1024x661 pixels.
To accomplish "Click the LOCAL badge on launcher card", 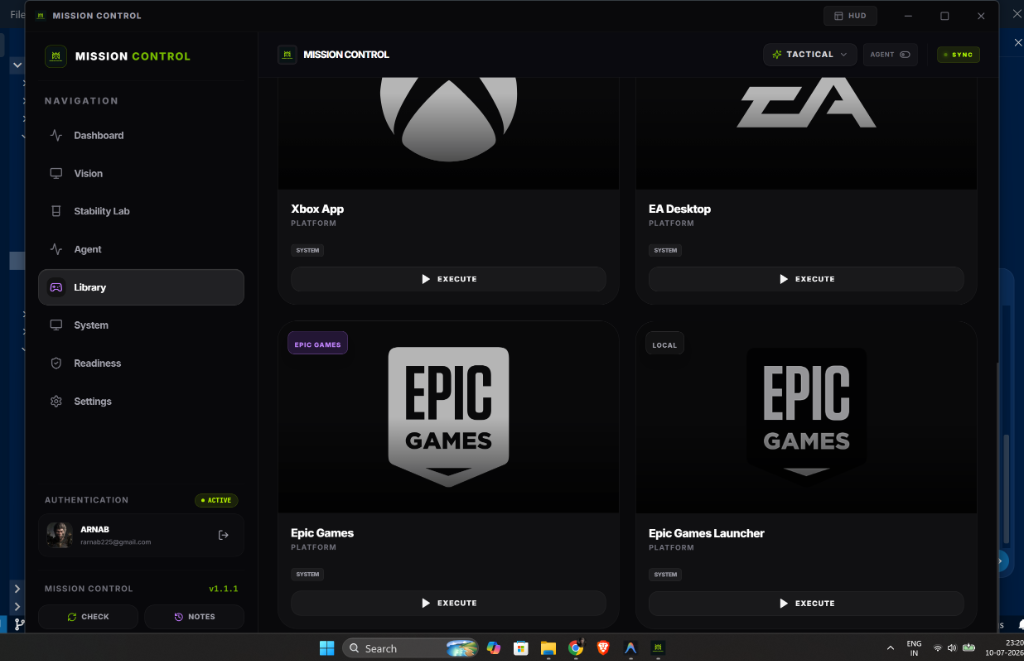I will pos(664,345).
